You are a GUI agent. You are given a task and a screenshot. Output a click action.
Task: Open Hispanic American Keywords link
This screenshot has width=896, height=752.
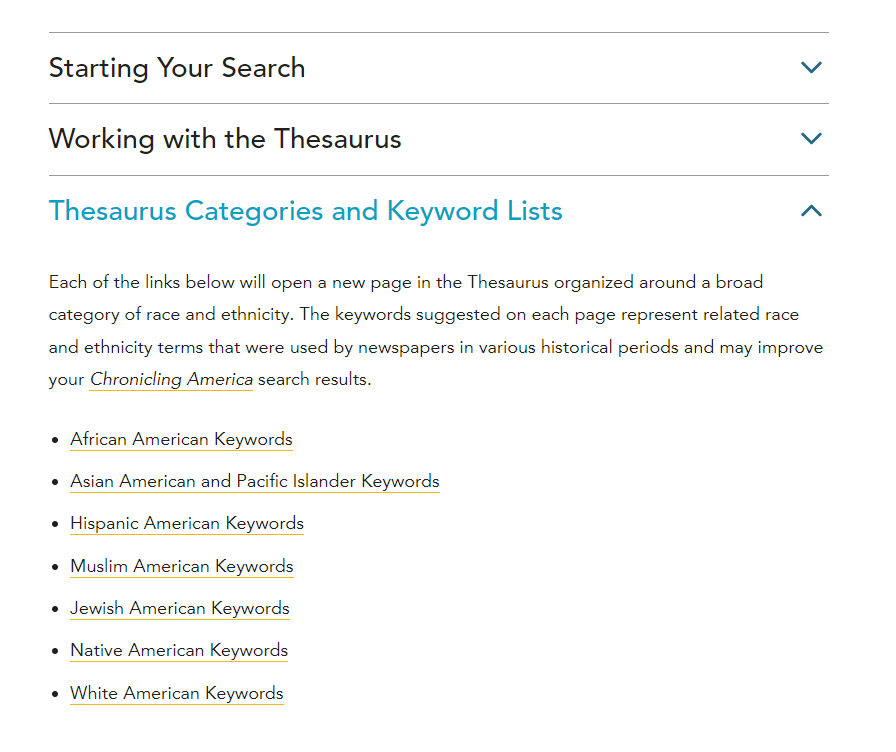click(186, 523)
